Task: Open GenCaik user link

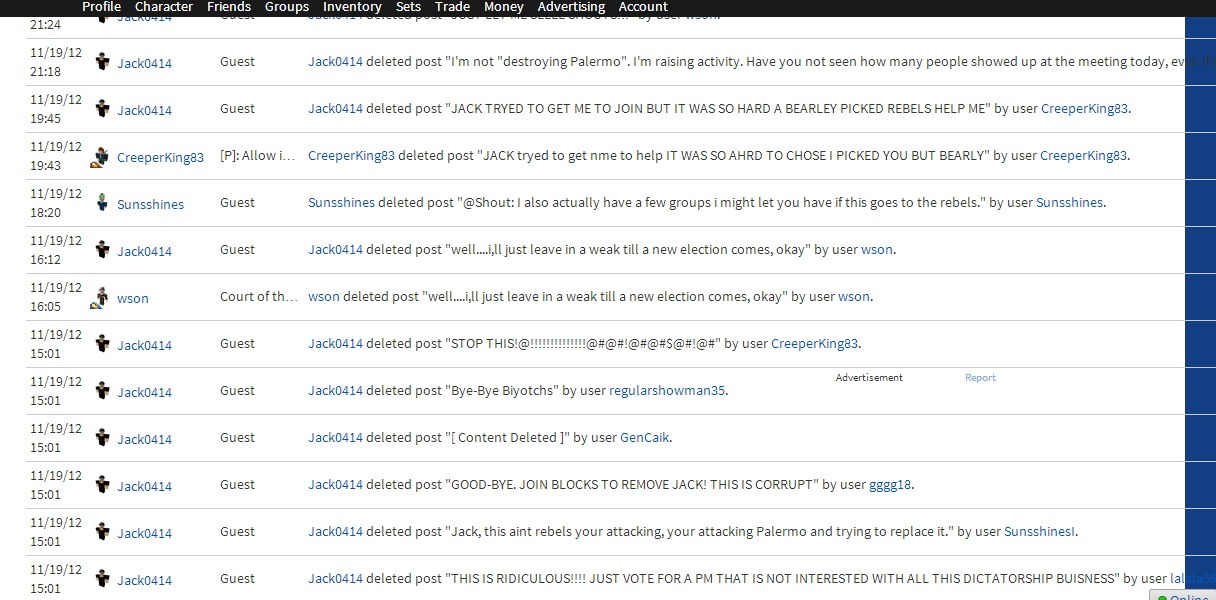Action: 645,437
